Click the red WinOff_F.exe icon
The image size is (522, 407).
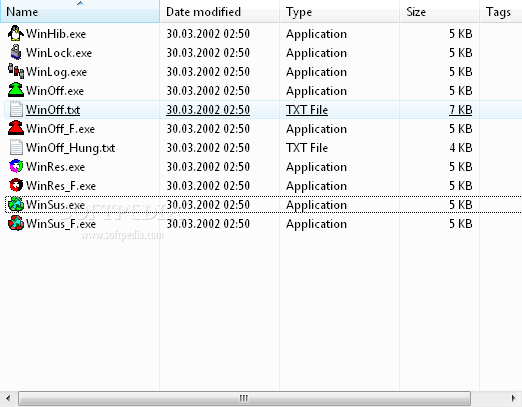[x=16, y=128]
